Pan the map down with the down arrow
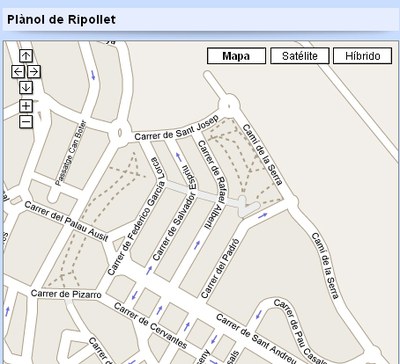The width and height of the screenshot is (400, 364). point(26,88)
